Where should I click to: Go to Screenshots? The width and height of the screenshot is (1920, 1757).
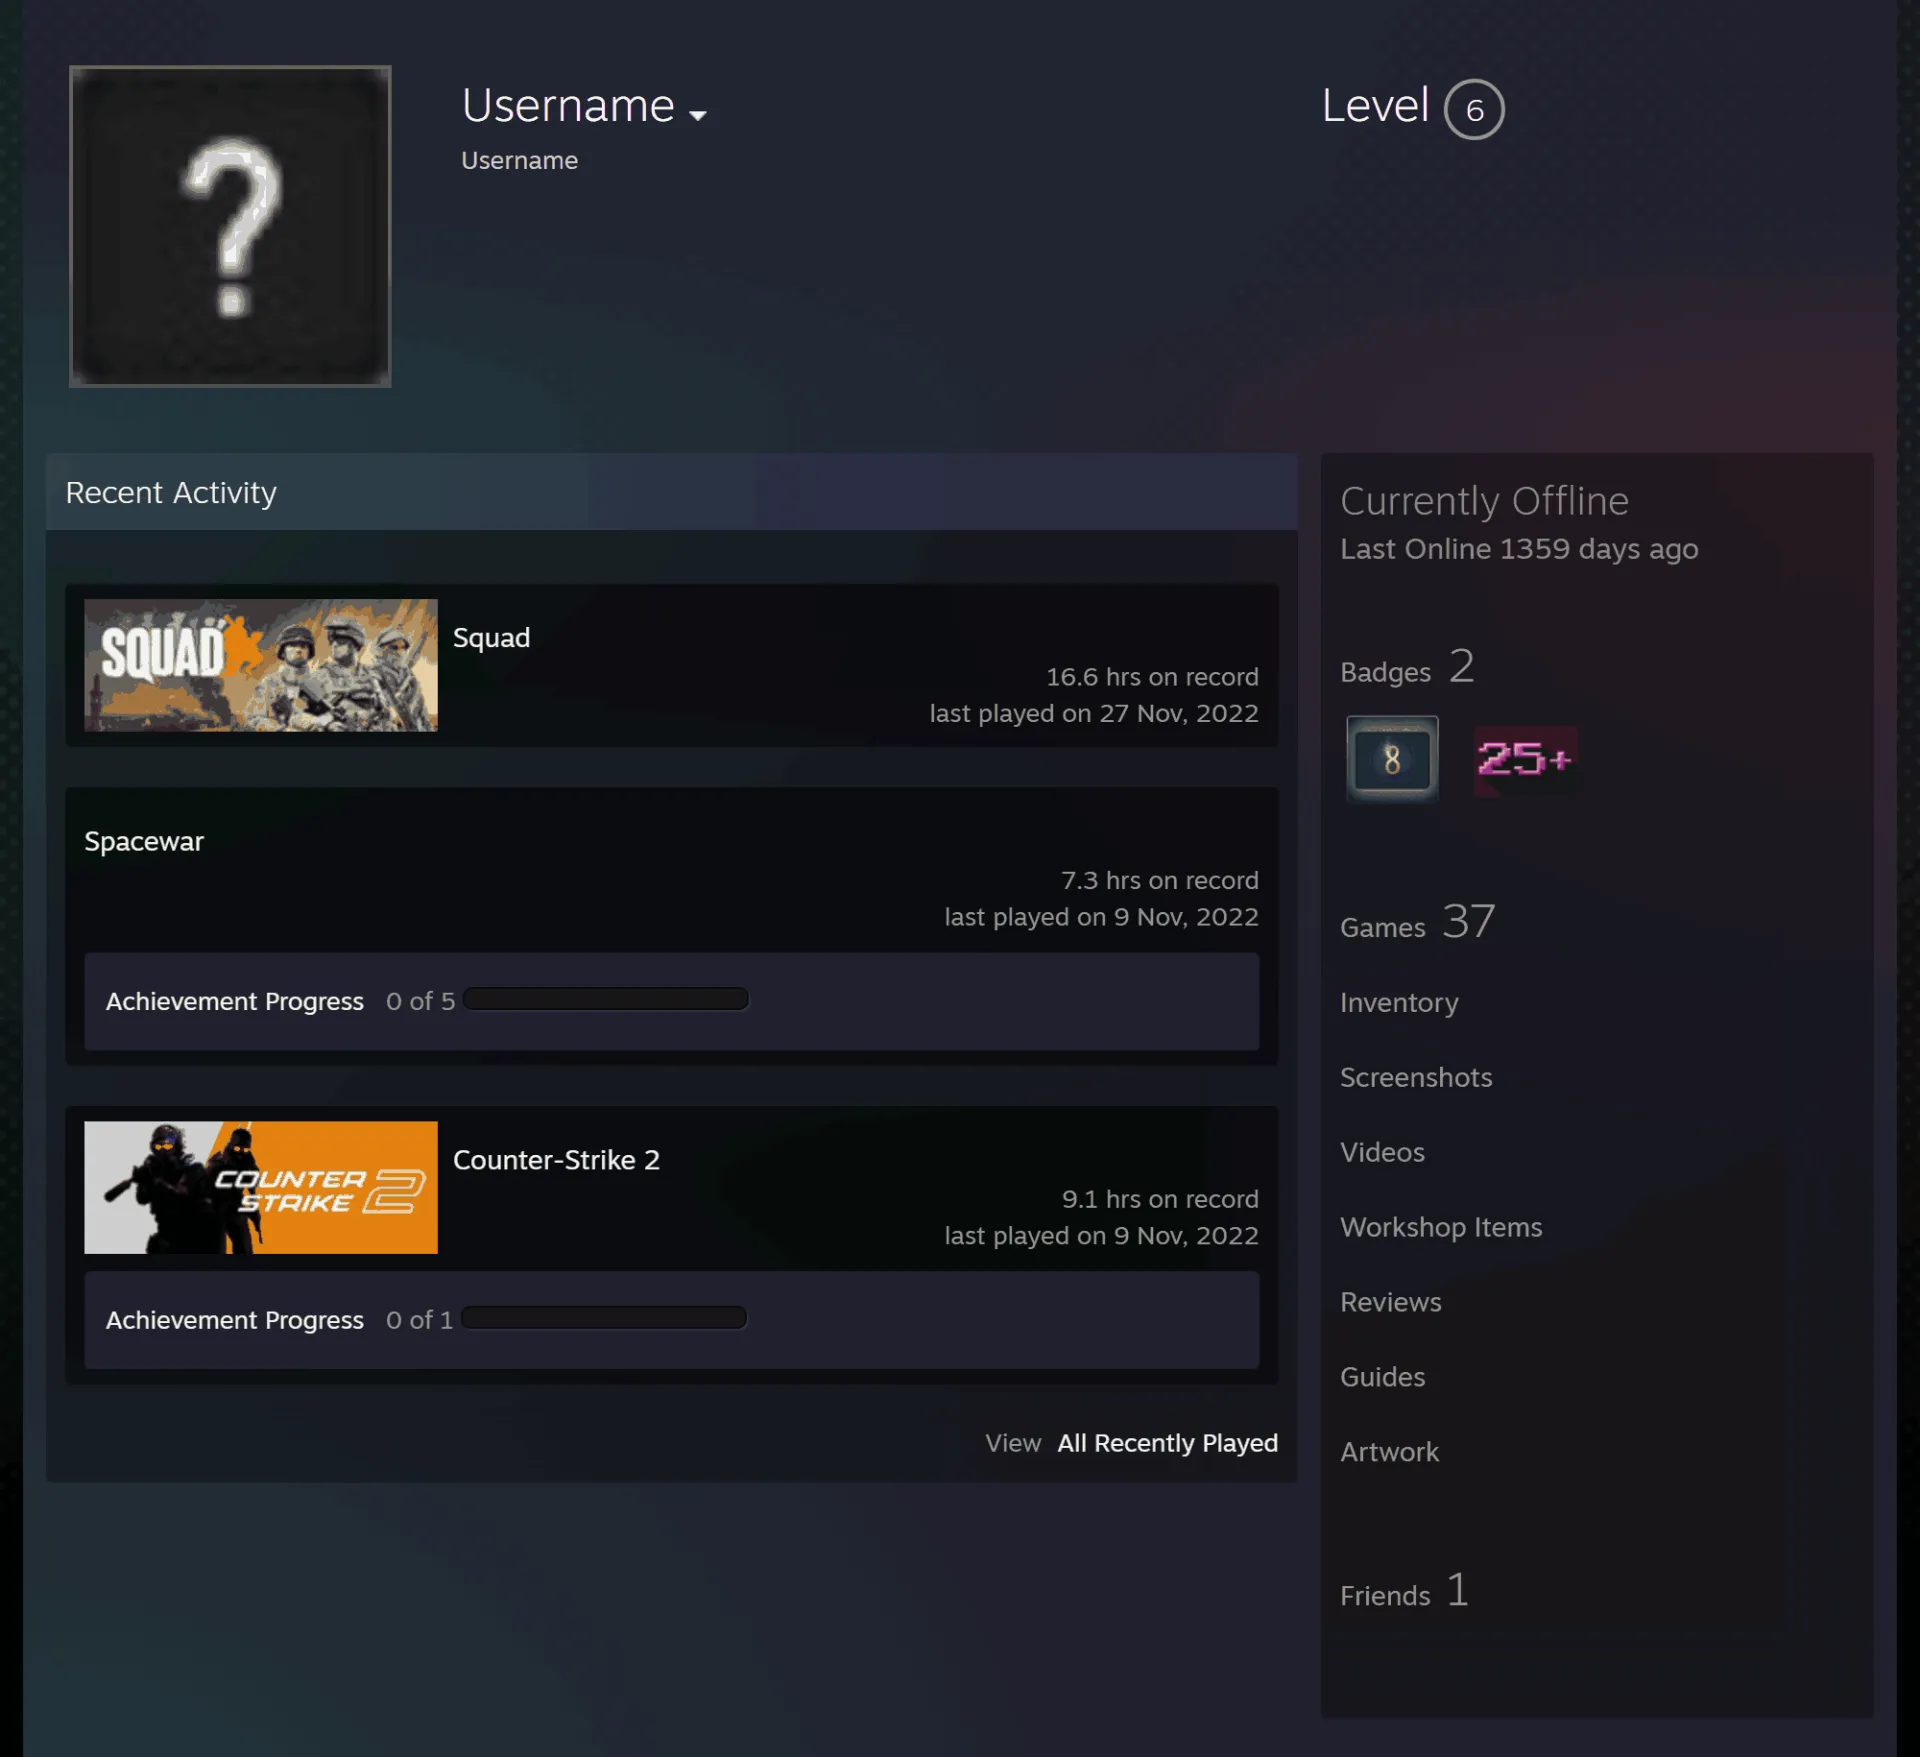[x=1416, y=1077]
